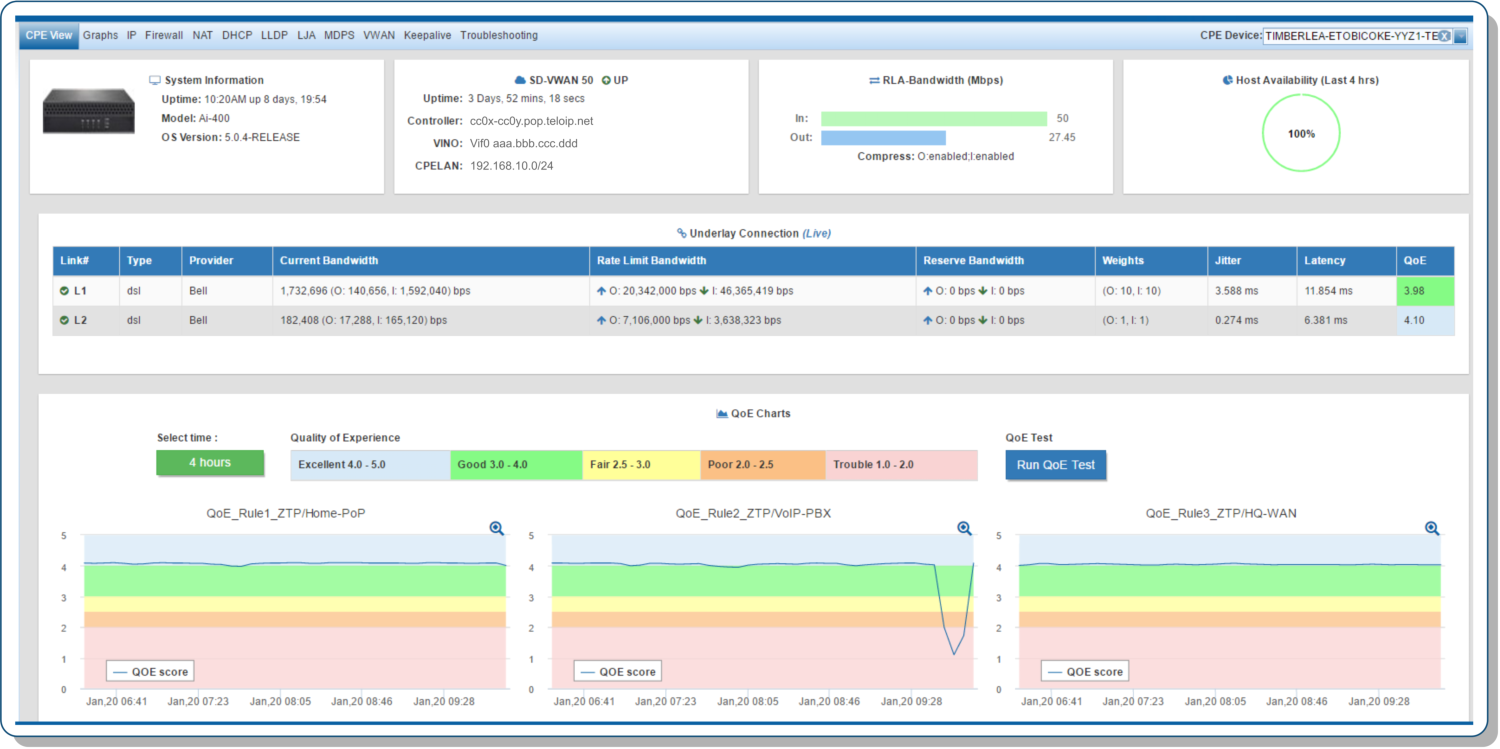
Task: Click the Good 3.0 - 4.0 legend swatch
Action: click(x=516, y=465)
